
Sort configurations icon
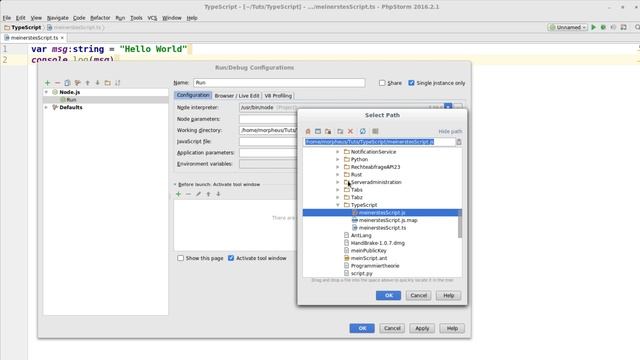[118, 83]
